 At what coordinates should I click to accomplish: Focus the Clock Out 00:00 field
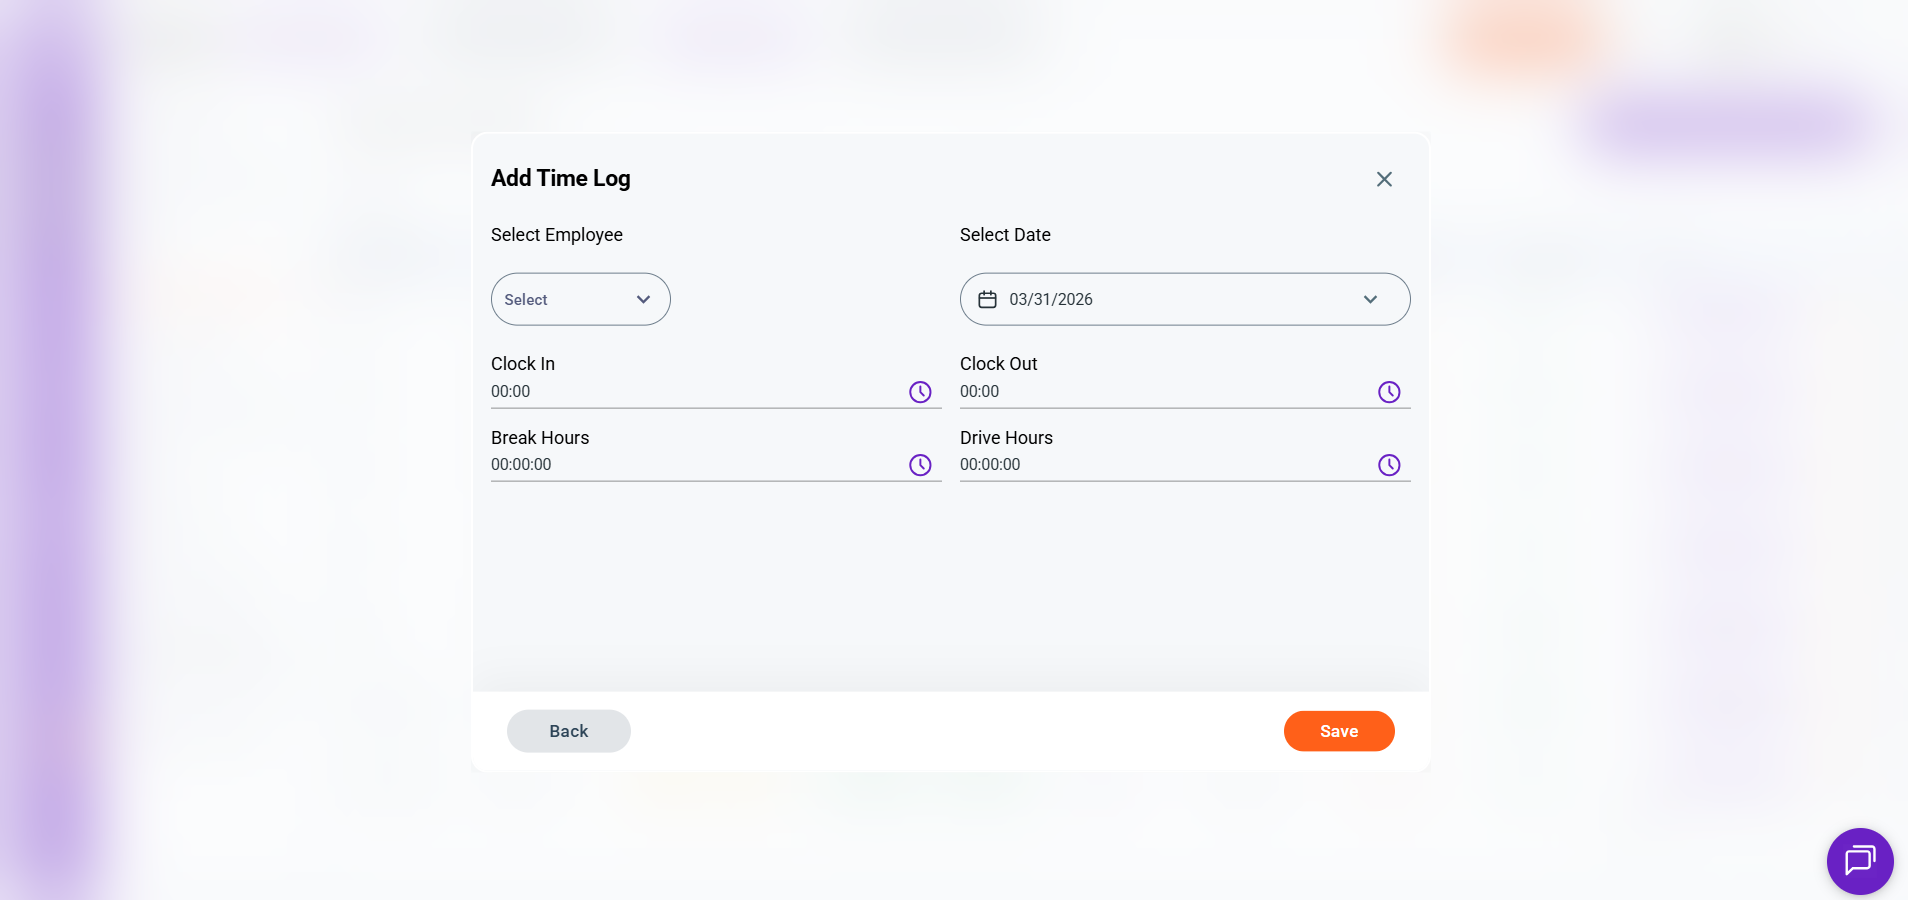pyautogui.click(x=1160, y=392)
